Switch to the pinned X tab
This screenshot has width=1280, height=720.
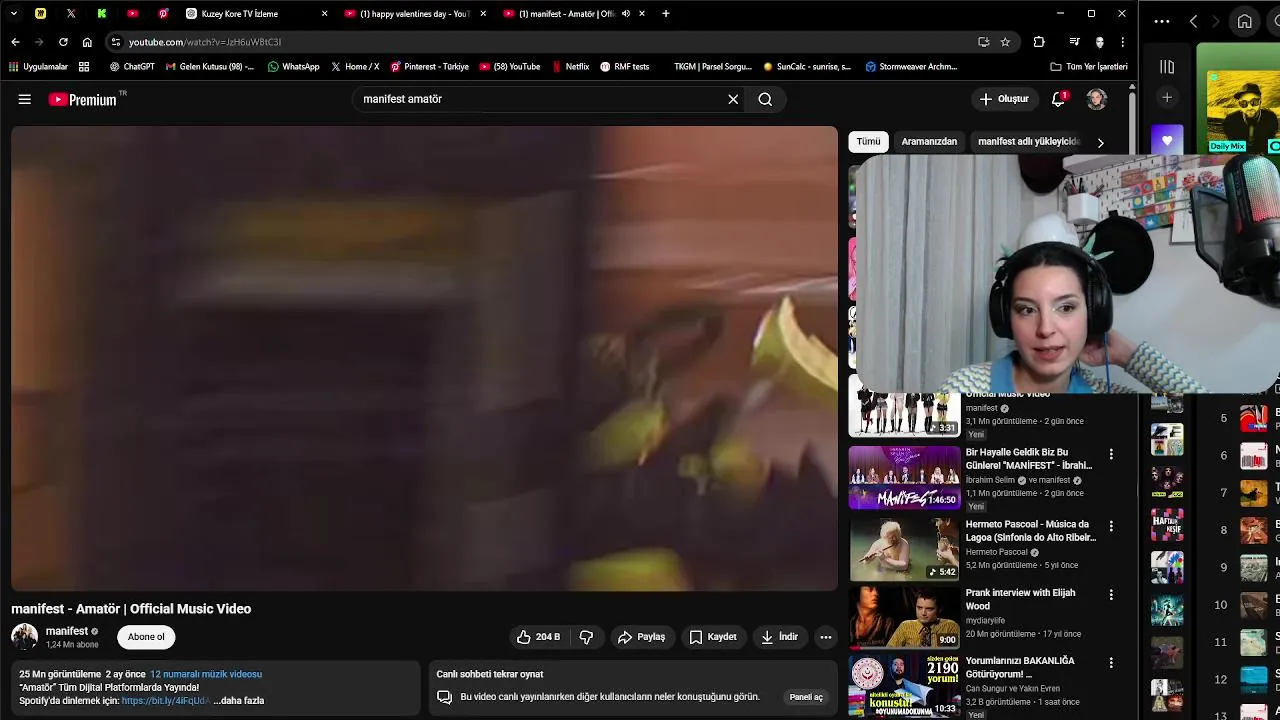[71, 14]
